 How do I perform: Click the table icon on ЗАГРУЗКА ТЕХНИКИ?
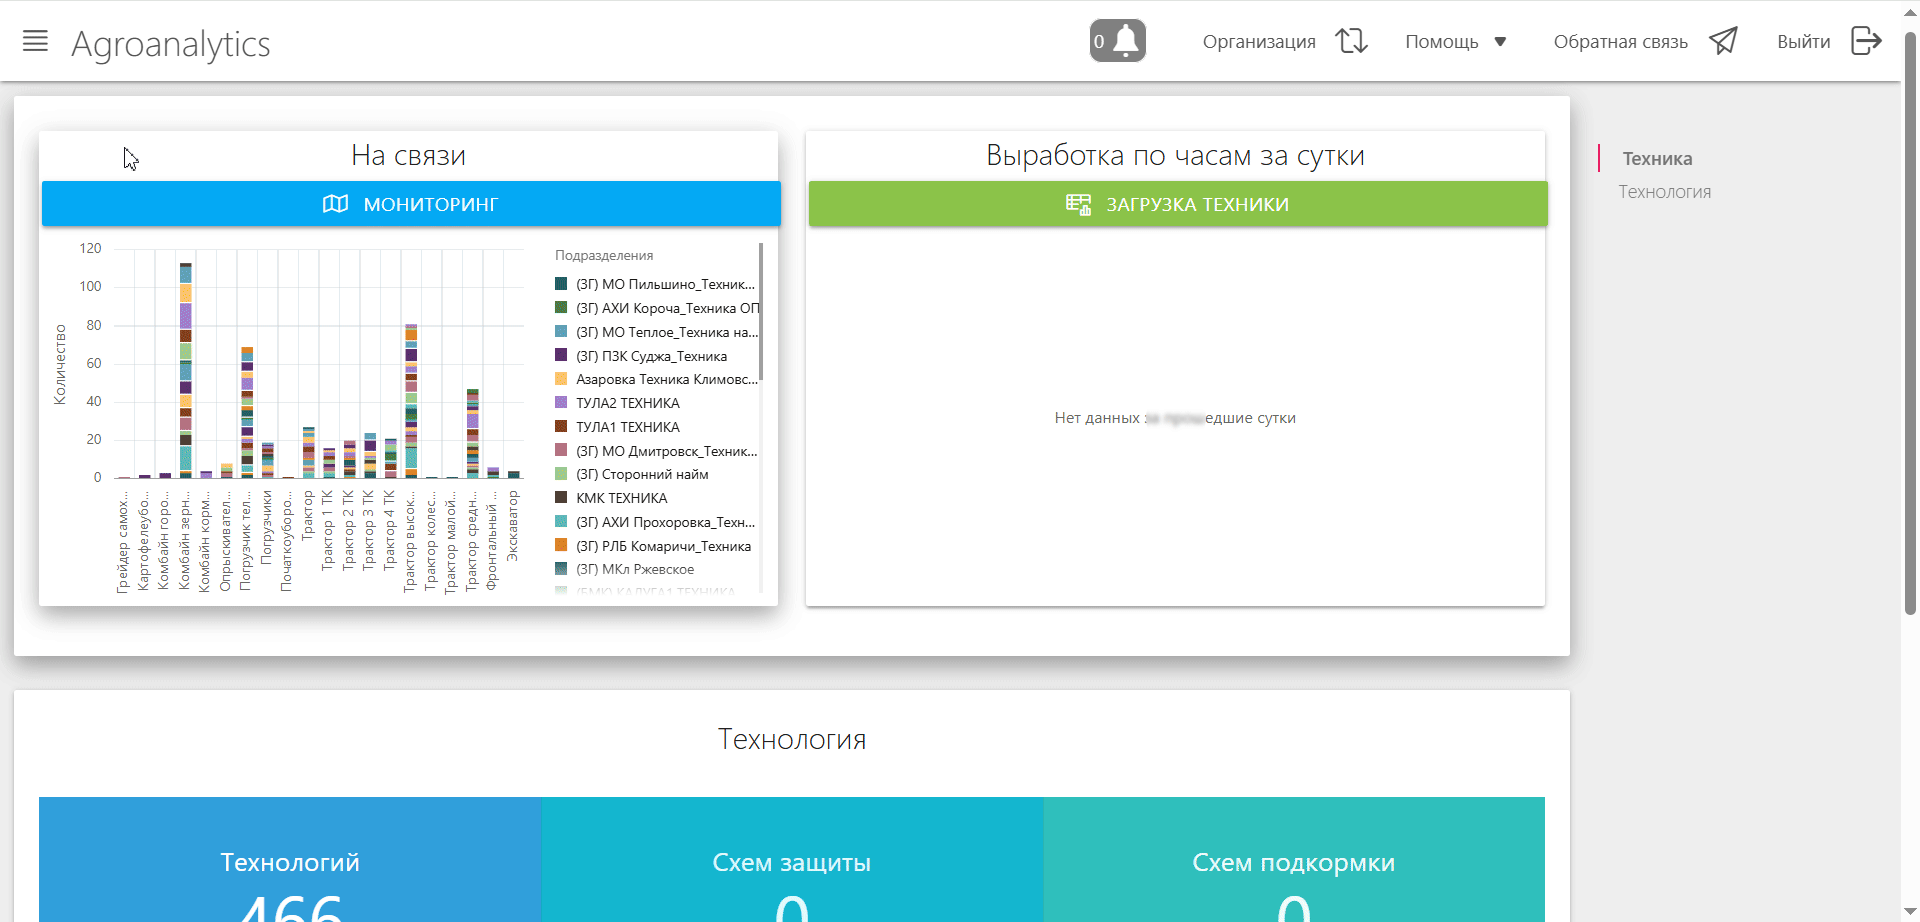coord(1078,204)
